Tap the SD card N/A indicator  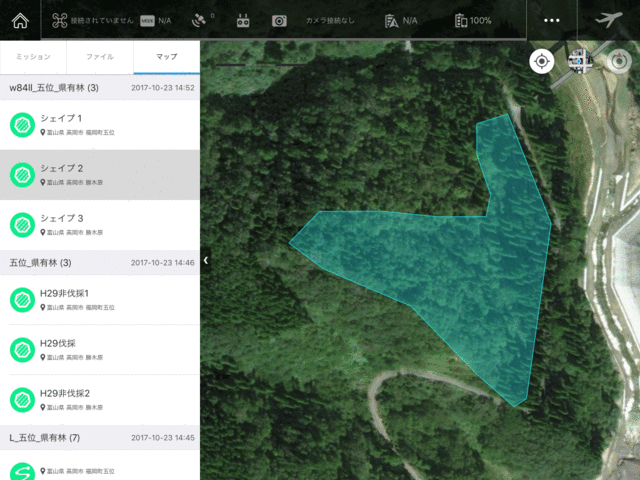pyautogui.click(x=401, y=21)
